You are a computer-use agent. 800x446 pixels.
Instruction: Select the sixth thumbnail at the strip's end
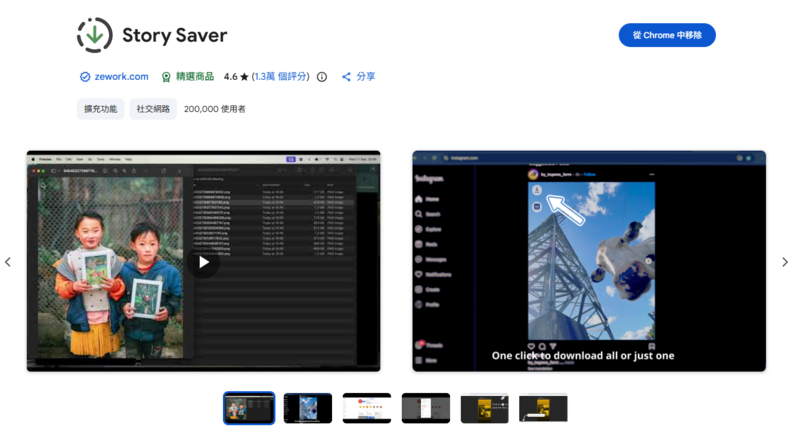click(543, 408)
